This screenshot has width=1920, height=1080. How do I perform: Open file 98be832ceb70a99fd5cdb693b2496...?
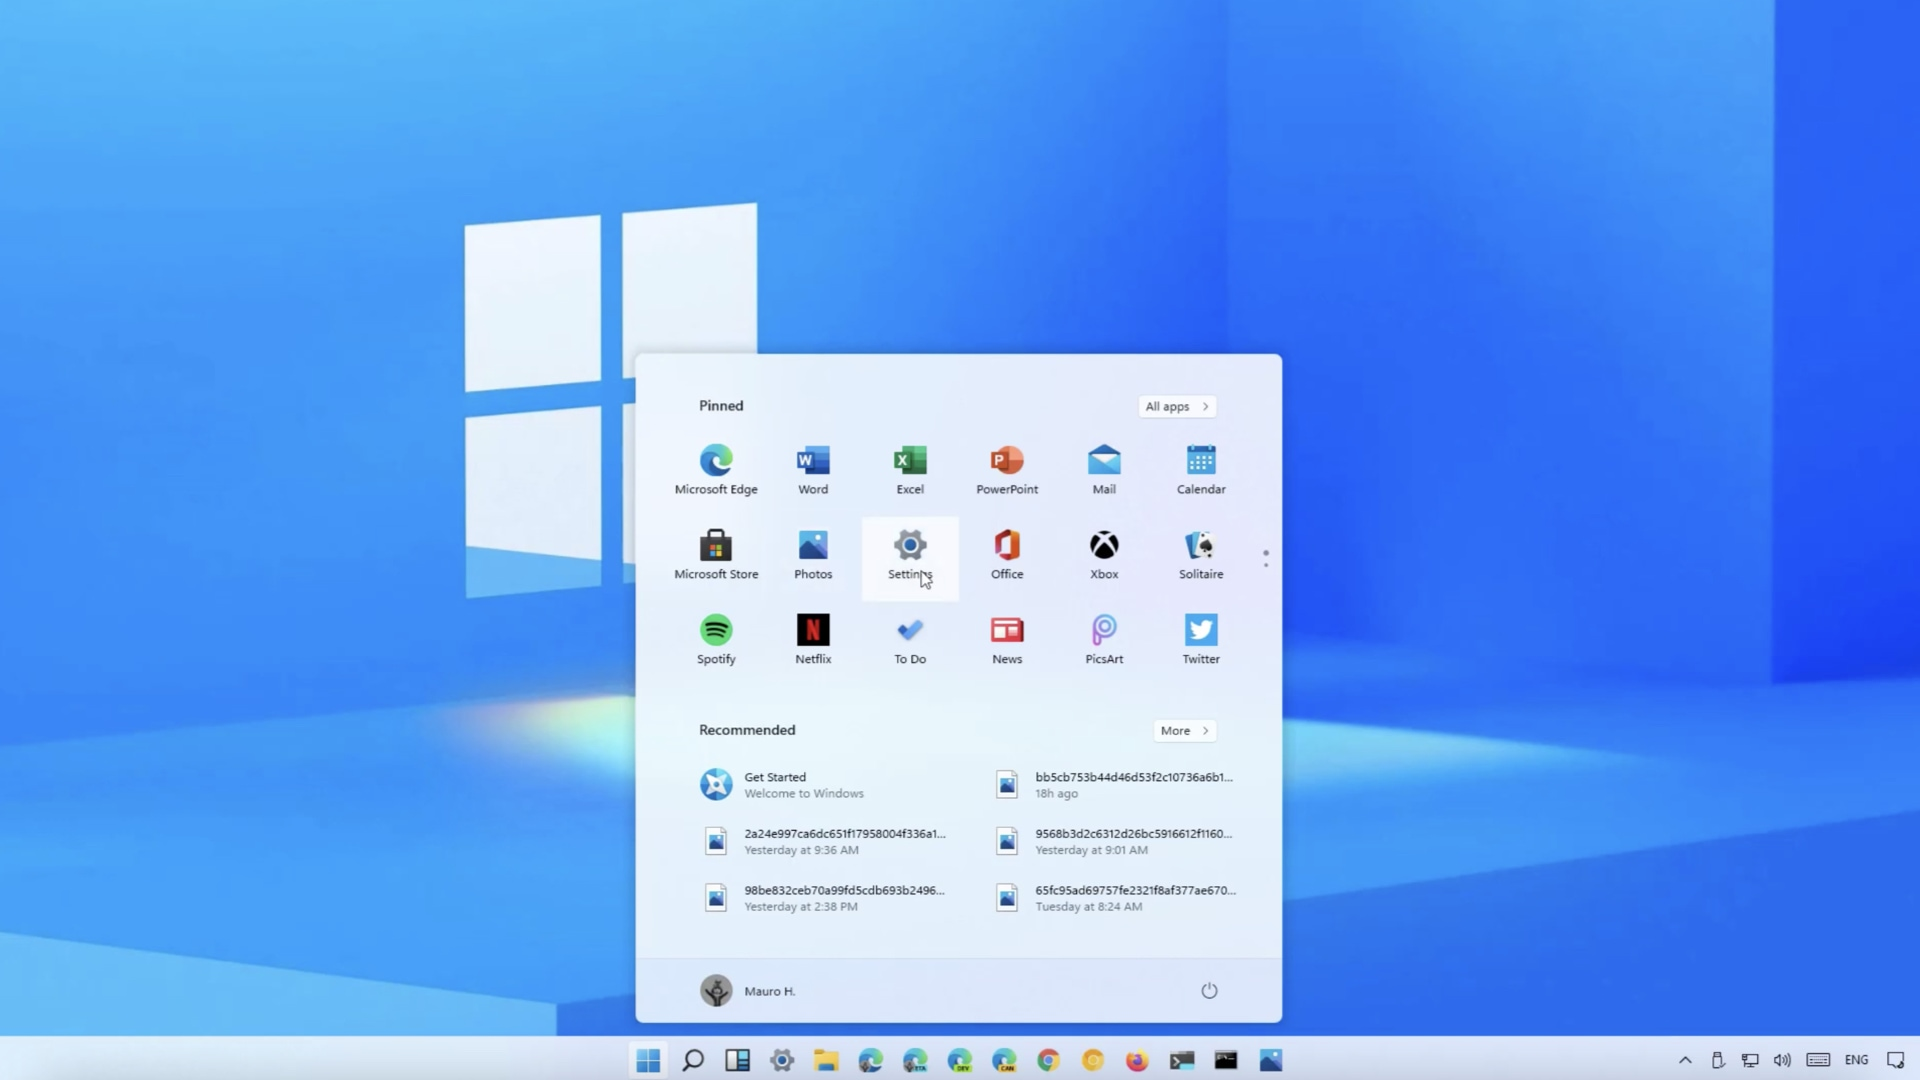point(825,898)
